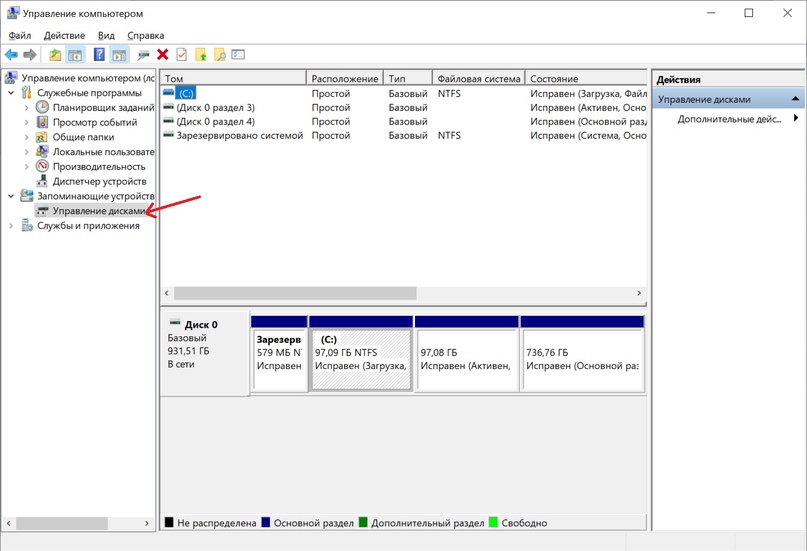Select Управление дисками tree item
Viewport: 807px width, 551px height.
(98, 211)
